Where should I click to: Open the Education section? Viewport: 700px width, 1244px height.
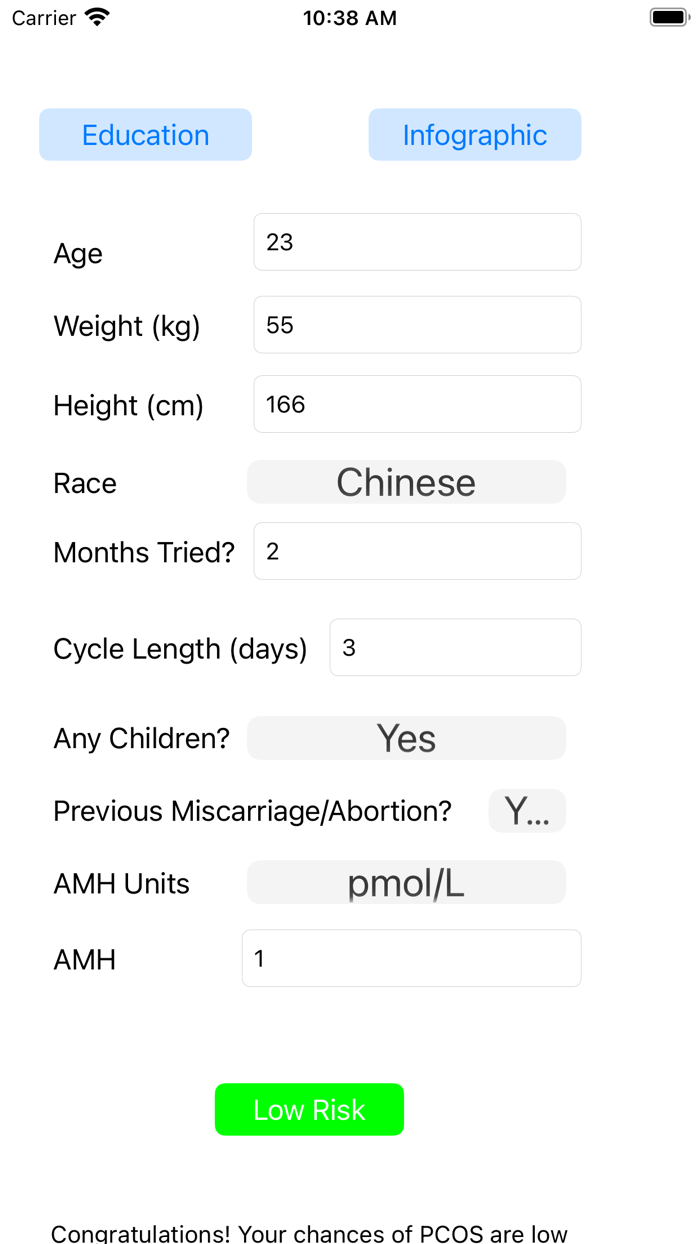coord(145,134)
